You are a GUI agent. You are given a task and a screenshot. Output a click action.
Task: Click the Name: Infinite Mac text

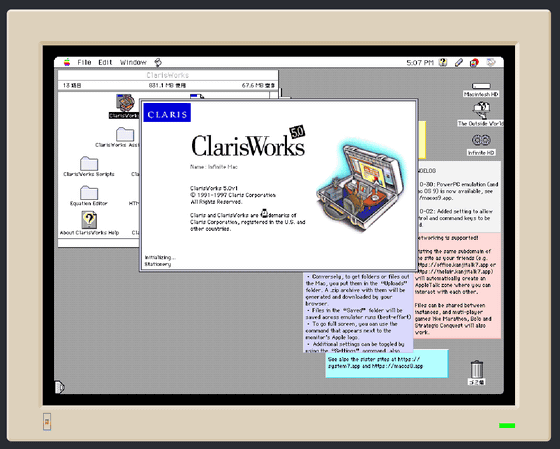[214, 167]
